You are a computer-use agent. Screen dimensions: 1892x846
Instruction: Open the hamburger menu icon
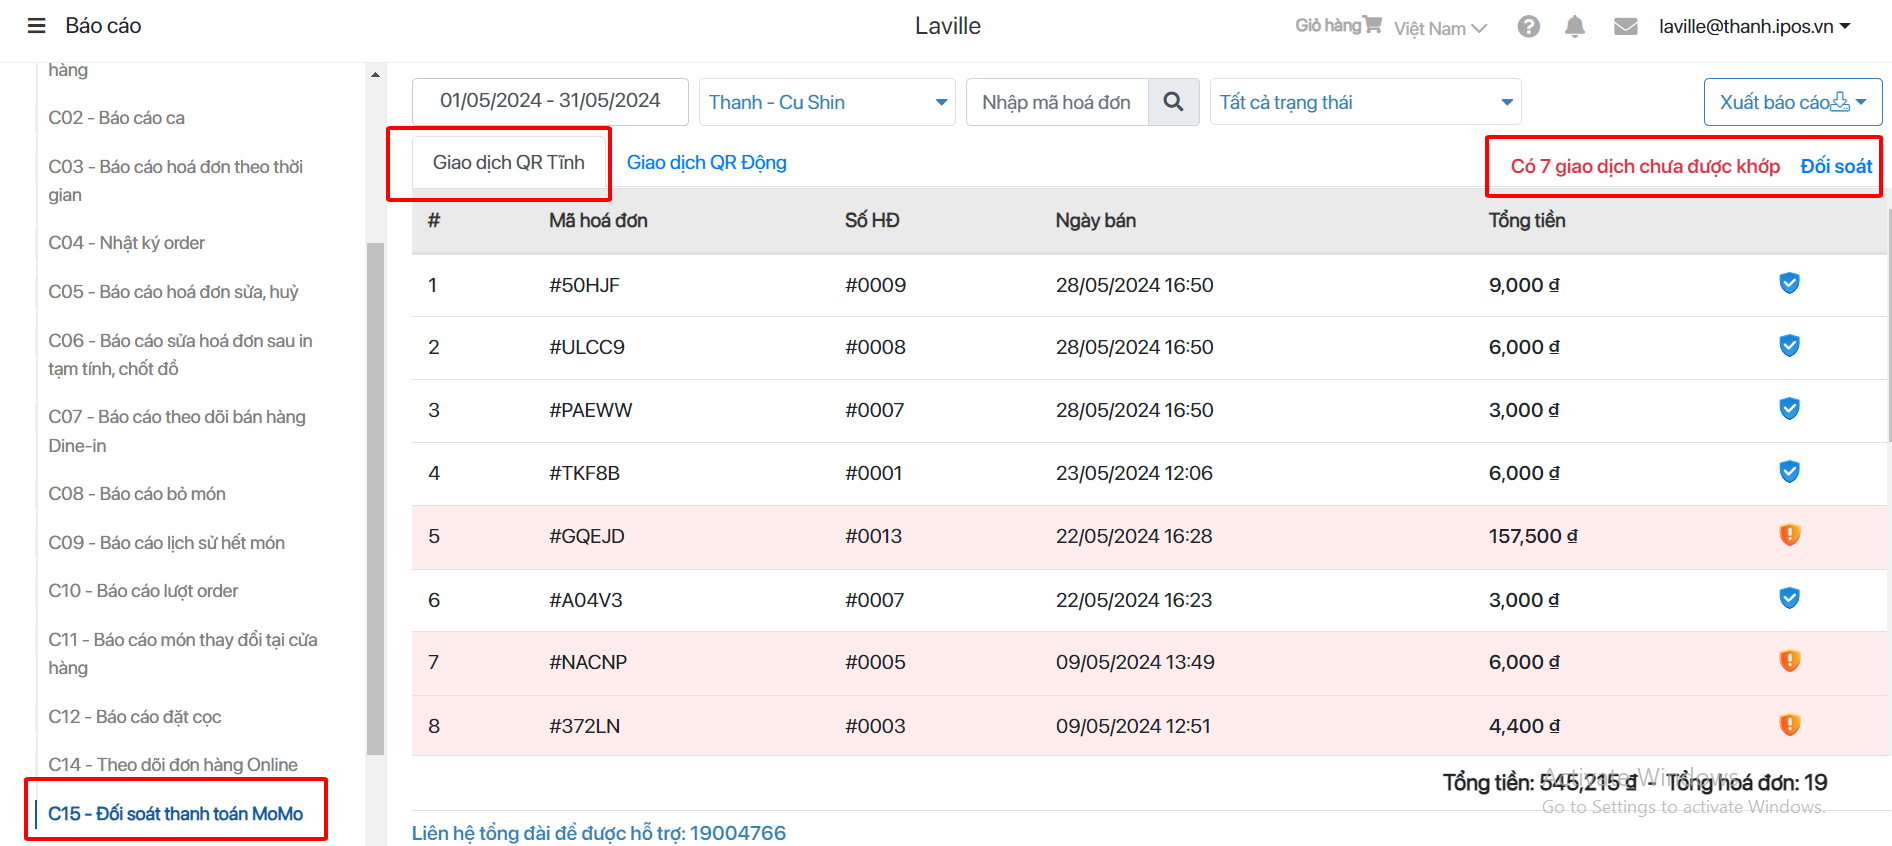36,26
